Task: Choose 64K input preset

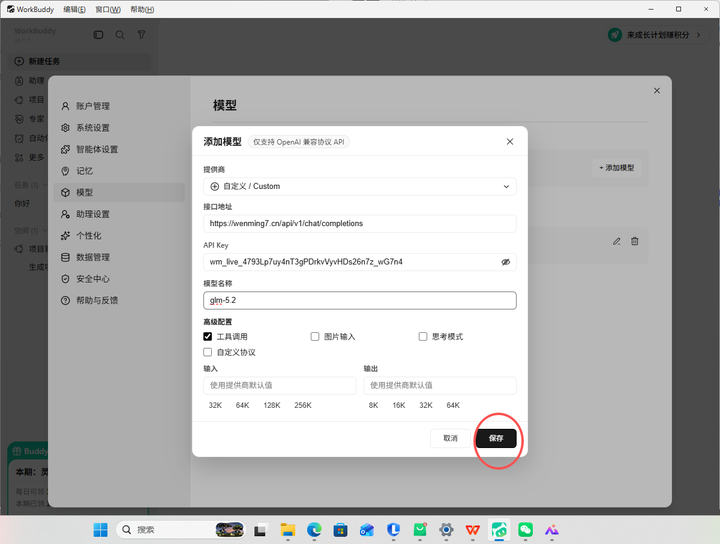Action: click(x=242, y=405)
